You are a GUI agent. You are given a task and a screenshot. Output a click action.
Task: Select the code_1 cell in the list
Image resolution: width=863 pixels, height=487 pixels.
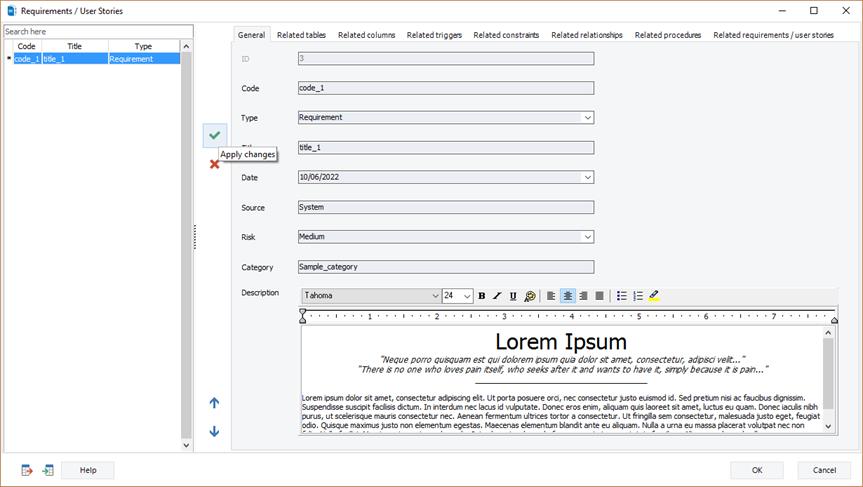point(28,59)
